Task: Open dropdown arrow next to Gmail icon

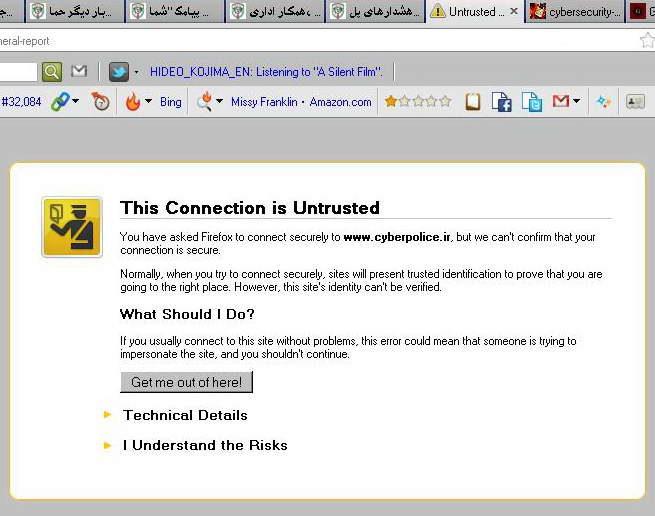Action: [x=577, y=102]
